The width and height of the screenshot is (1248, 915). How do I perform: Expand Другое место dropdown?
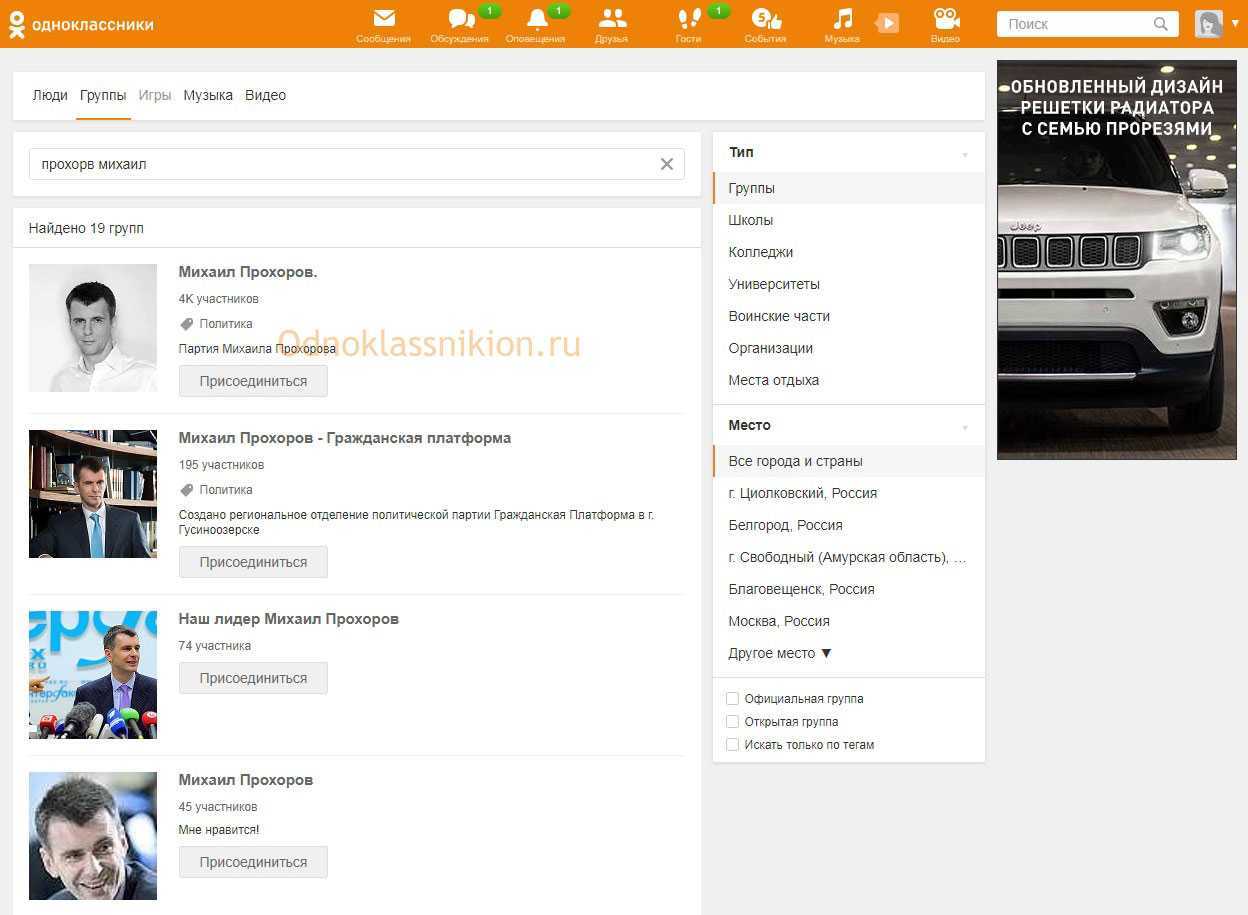pyautogui.click(x=780, y=653)
